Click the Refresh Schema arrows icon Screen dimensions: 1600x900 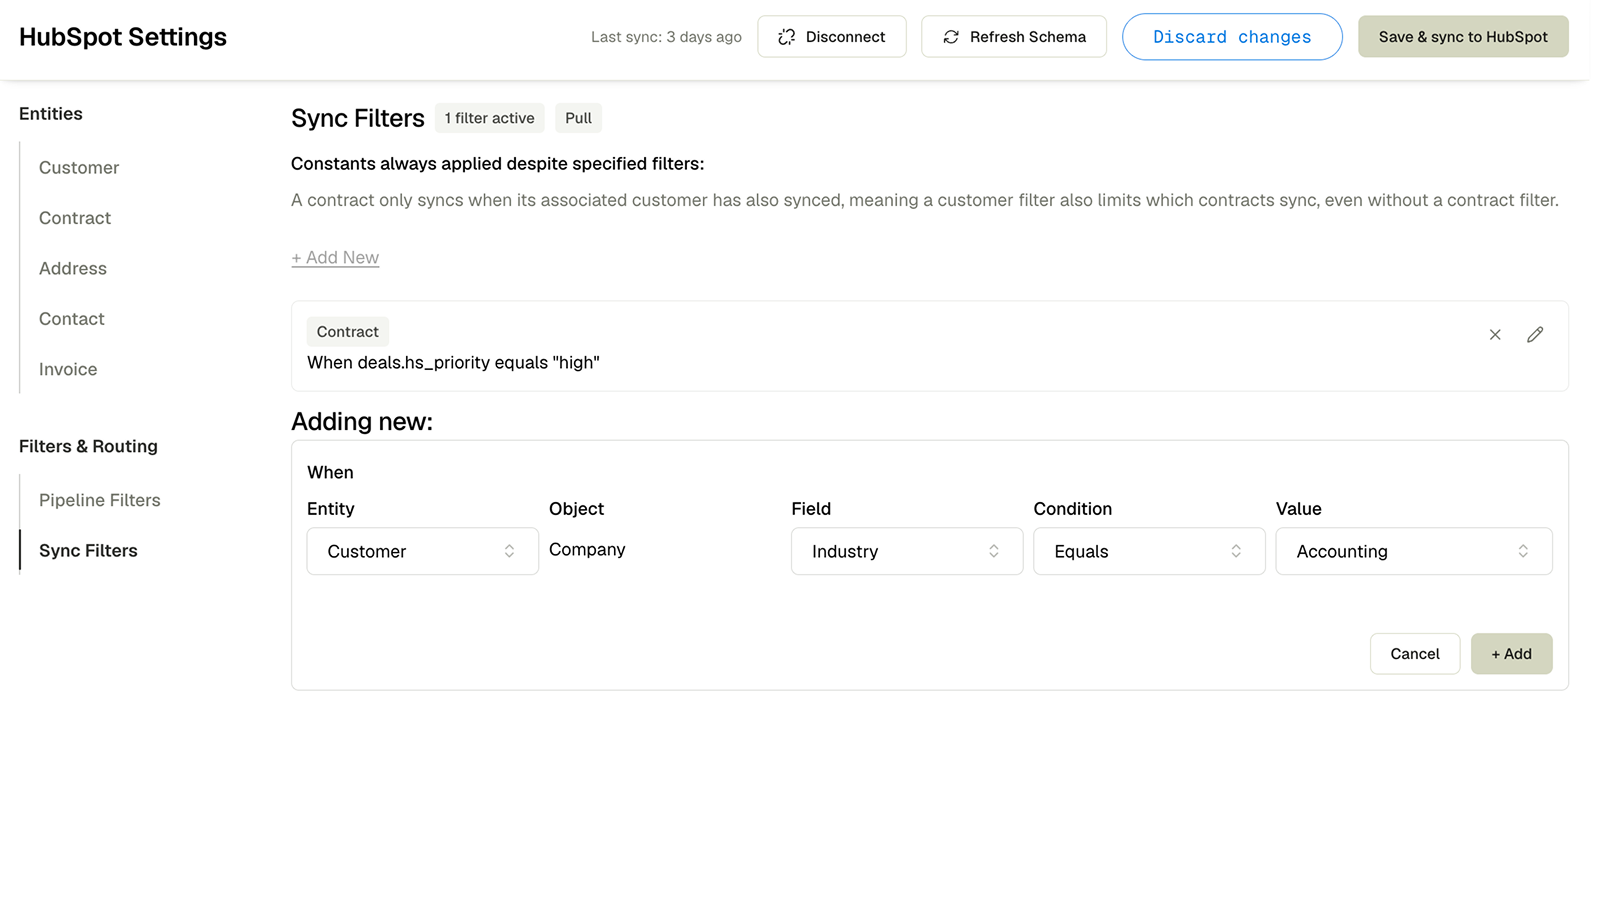(951, 37)
